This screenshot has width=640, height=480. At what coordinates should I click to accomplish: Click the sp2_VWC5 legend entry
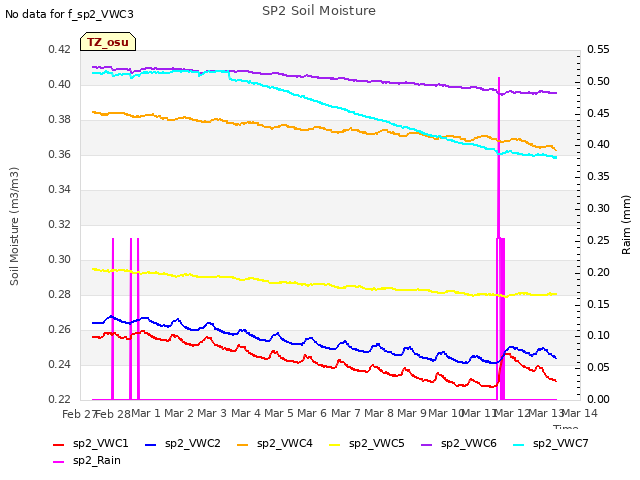[367, 443]
